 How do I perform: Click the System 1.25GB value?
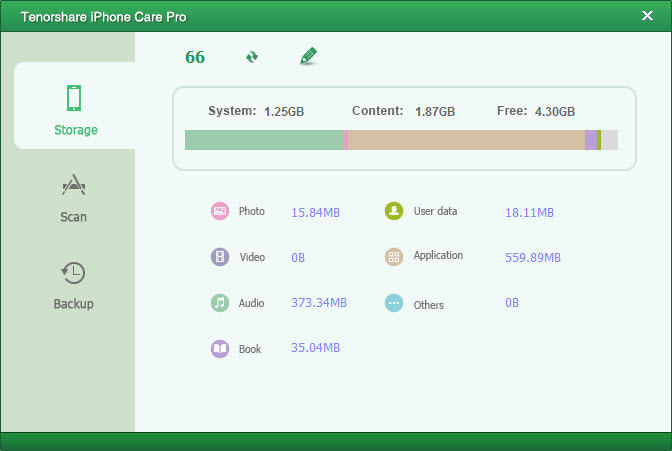tap(284, 112)
